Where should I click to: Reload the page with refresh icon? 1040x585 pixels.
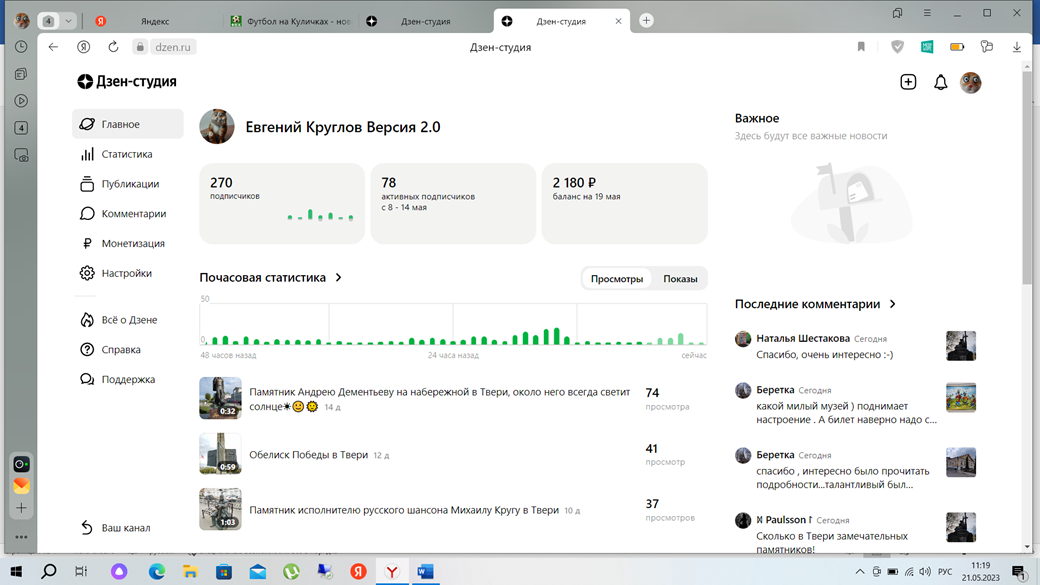(113, 47)
